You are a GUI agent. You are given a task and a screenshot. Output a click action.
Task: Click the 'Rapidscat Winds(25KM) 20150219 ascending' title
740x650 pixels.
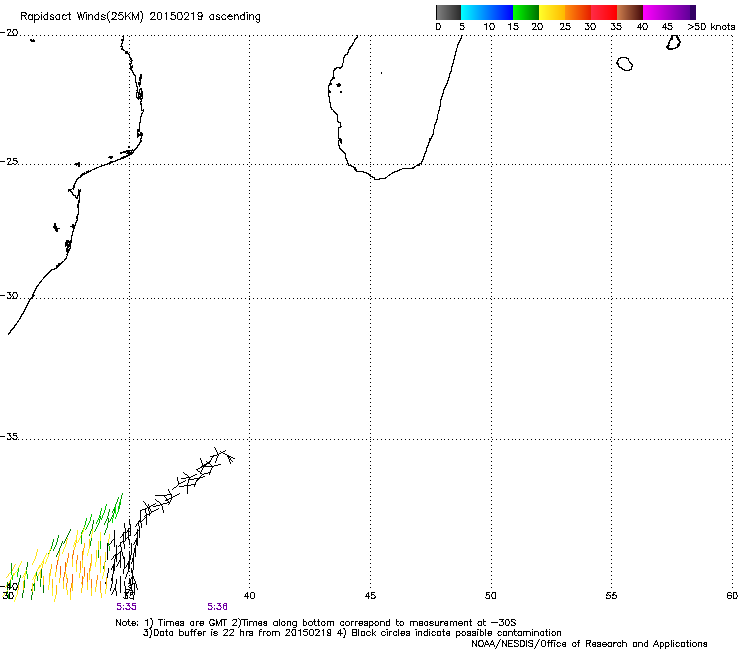(x=140, y=17)
